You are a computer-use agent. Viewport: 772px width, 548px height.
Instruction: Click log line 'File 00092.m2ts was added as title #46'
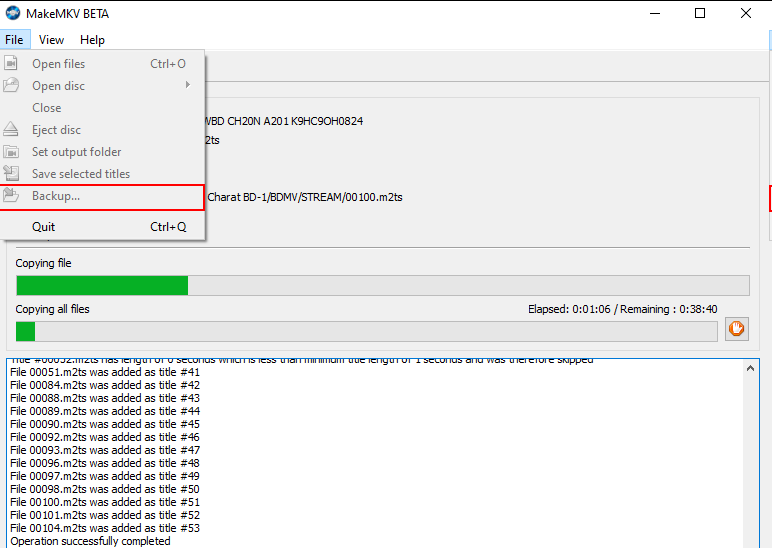(105, 437)
